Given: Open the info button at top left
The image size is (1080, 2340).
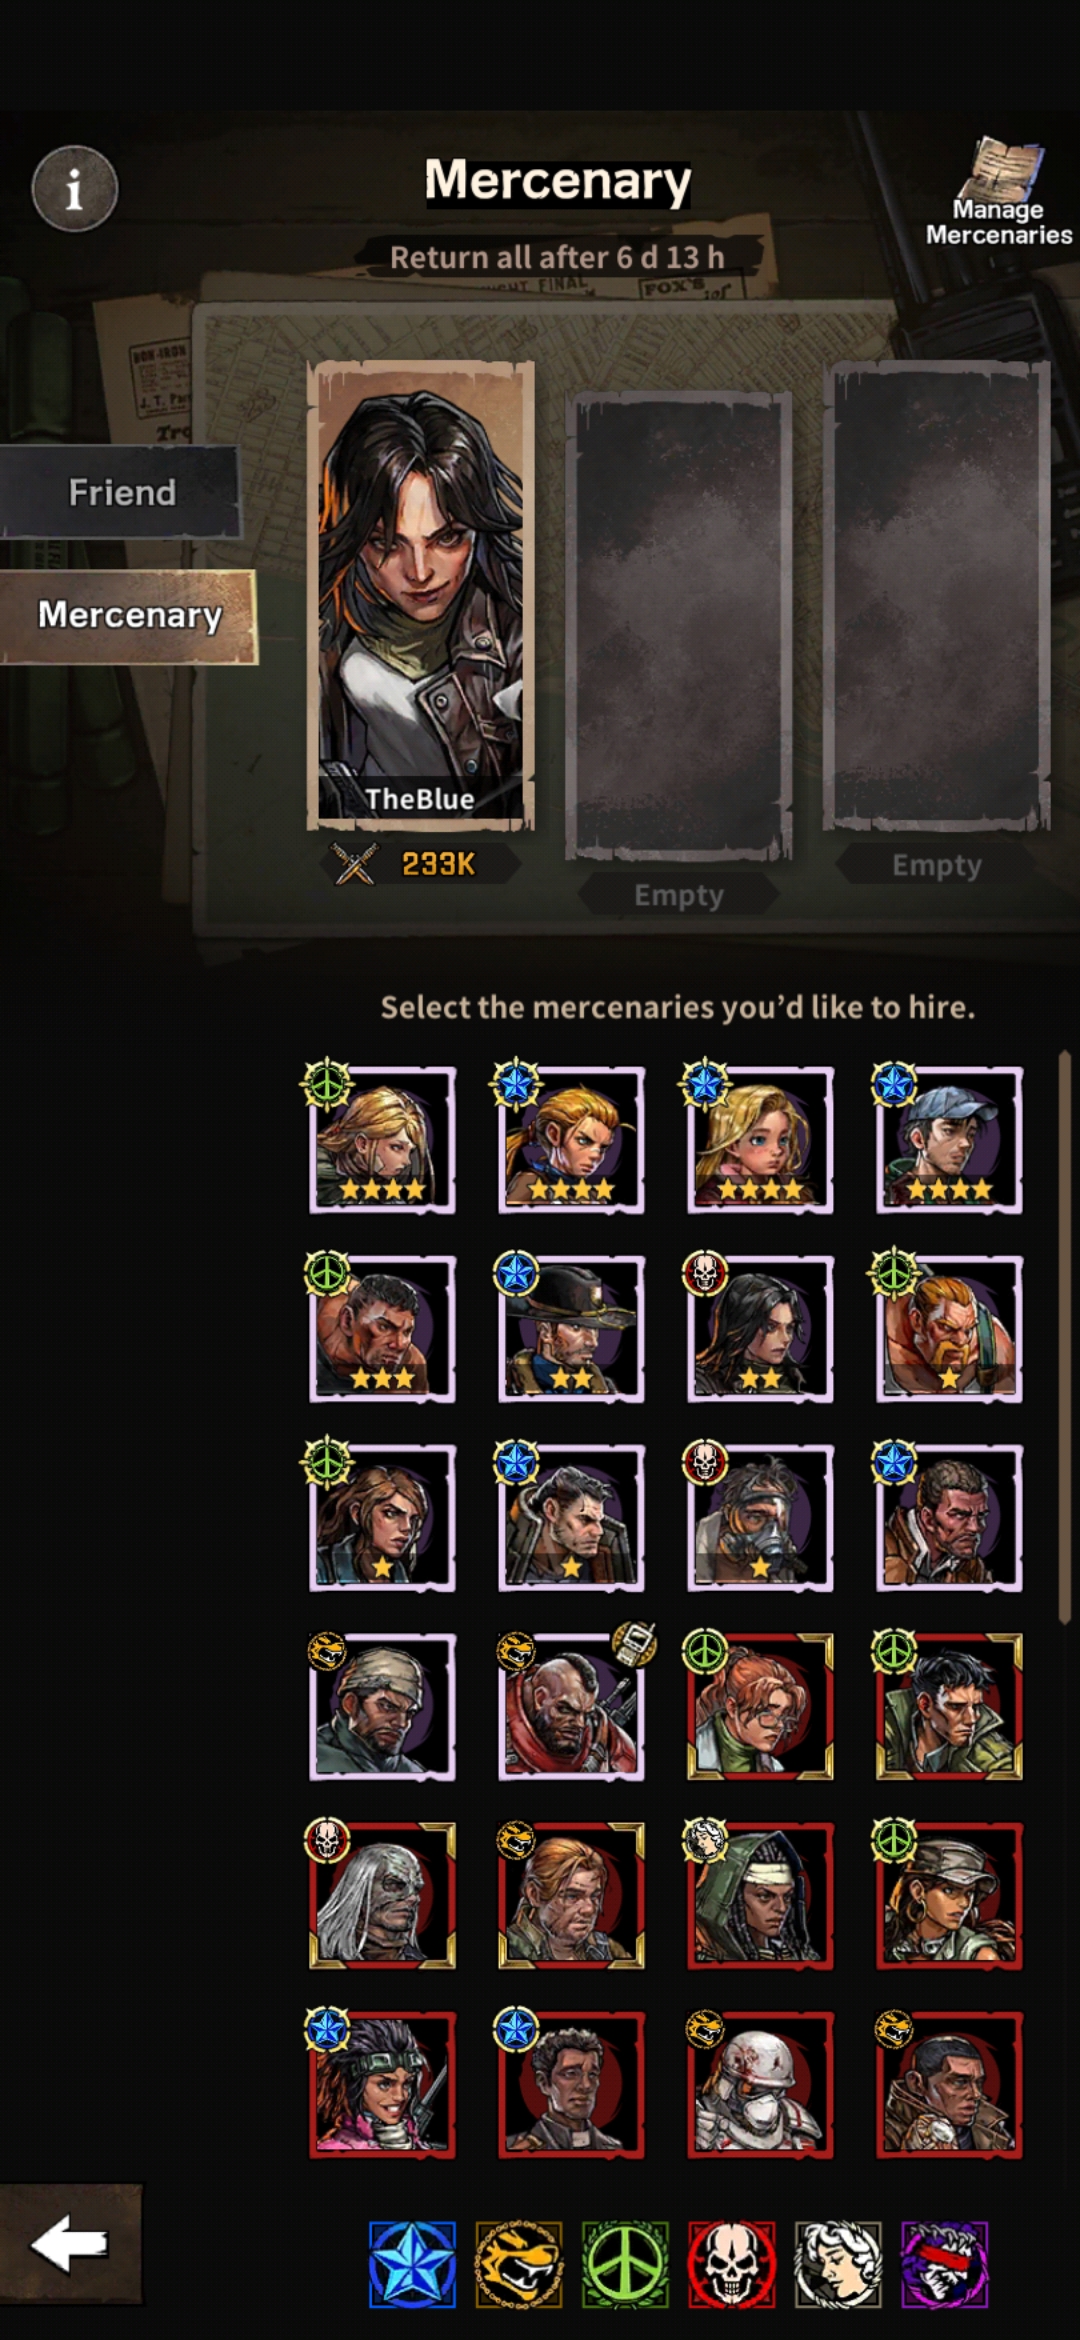Looking at the screenshot, I should pyautogui.click(x=74, y=188).
